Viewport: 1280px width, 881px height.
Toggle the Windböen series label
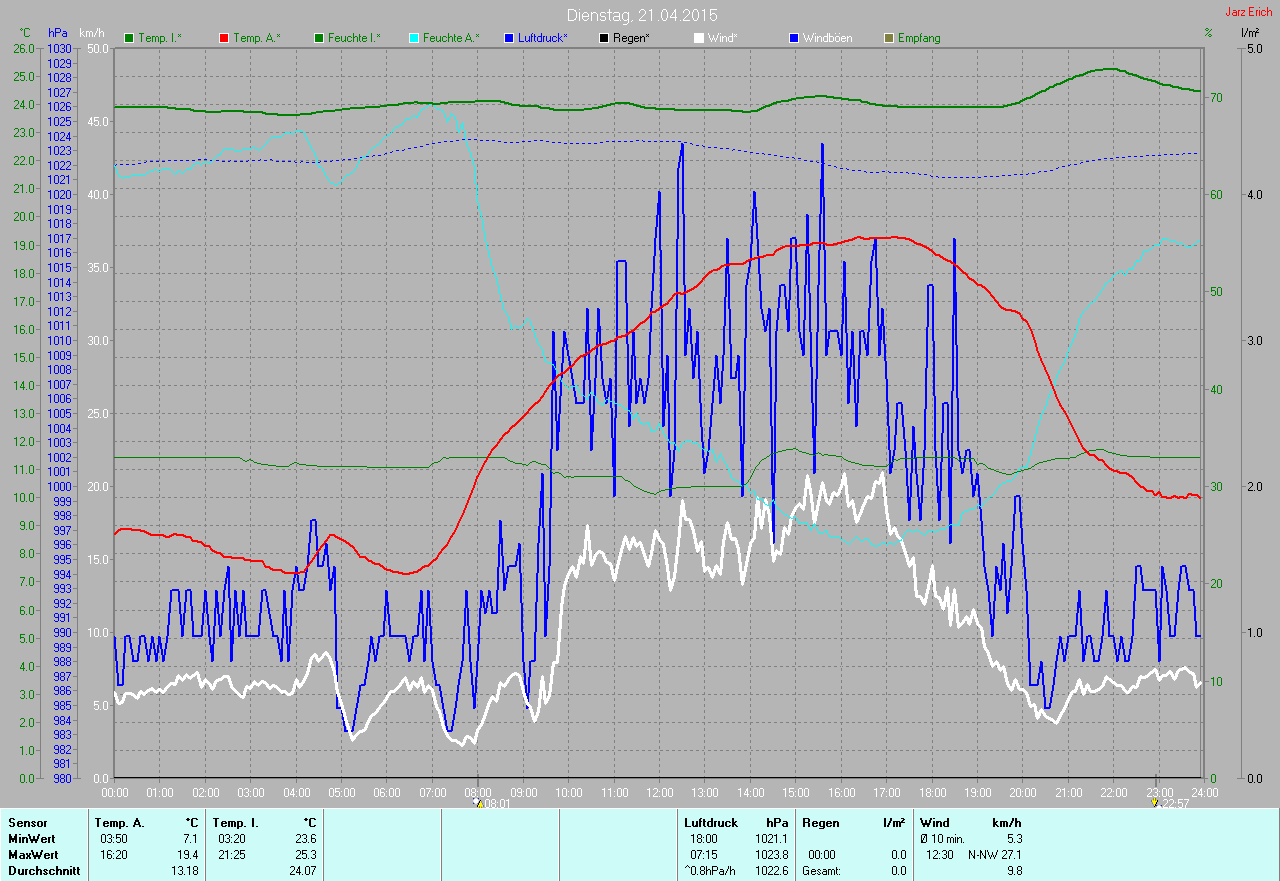[x=828, y=38]
